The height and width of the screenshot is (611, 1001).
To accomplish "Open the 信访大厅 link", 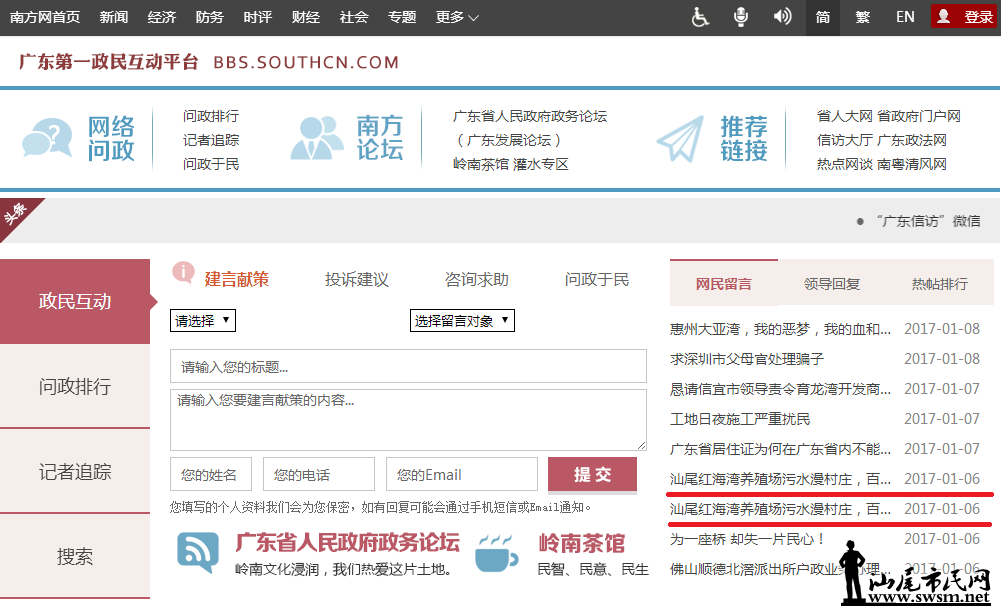I will pyautogui.click(x=845, y=140).
